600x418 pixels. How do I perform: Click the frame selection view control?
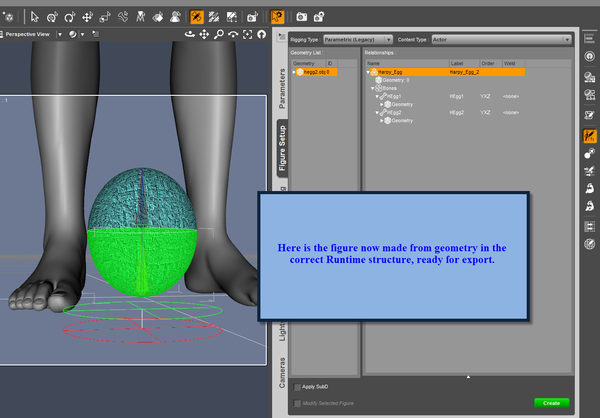click(x=248, y=34)
